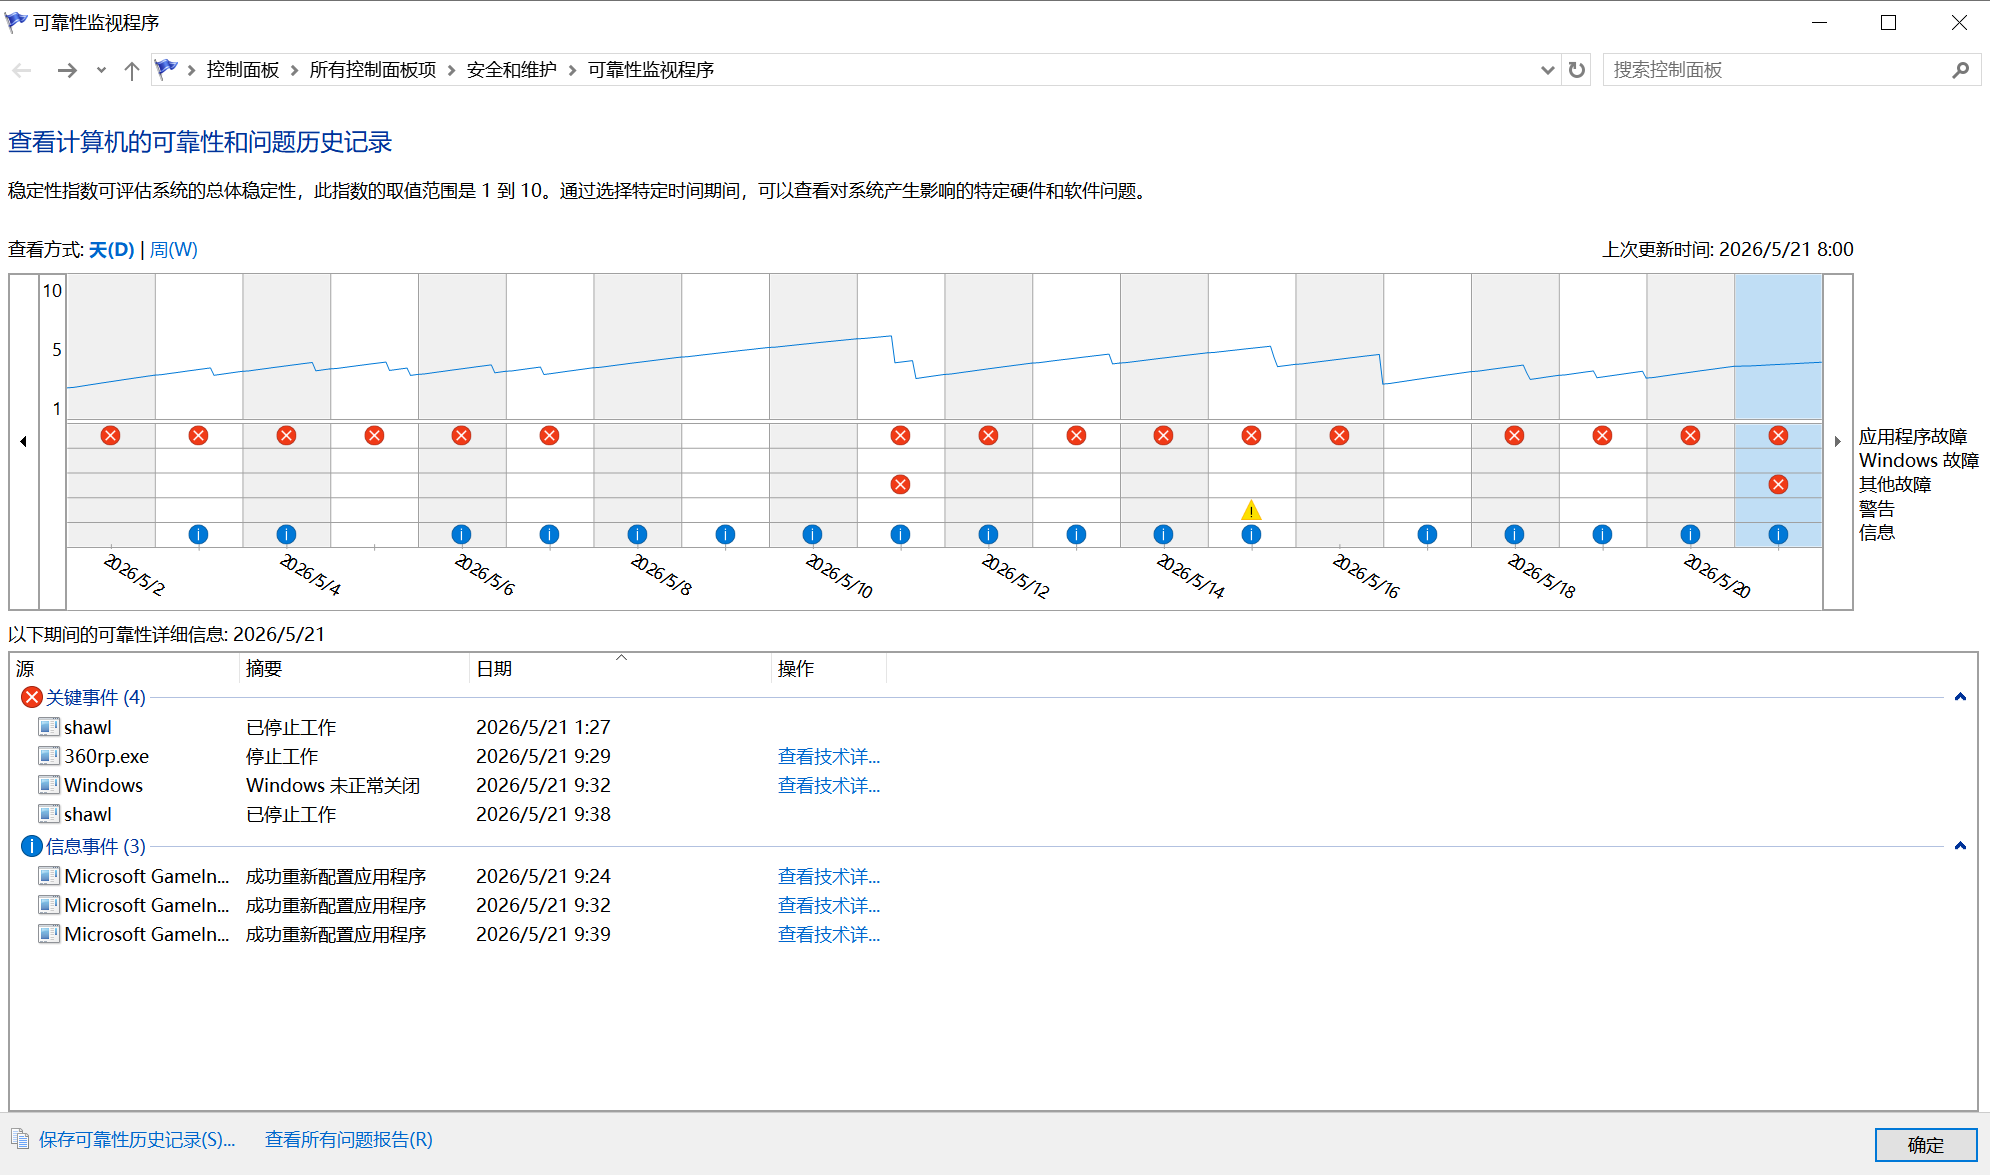This screenshot has height=1175, width=1990.
Task: Go forward in navigation history
Action: pos(67,70)
